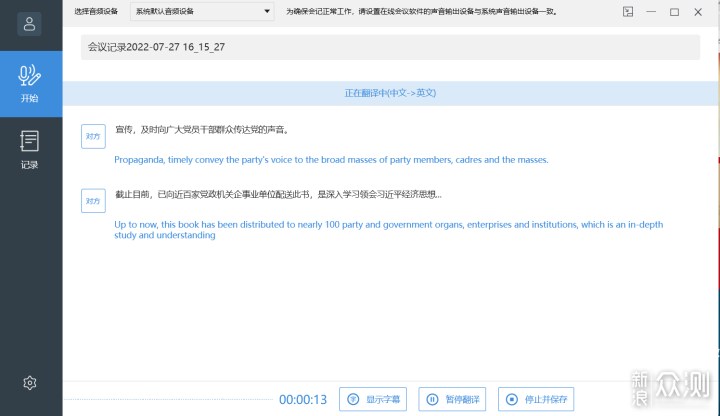The width and height of the screenshot is (720, 416).
Task: Click 停止并保存 stop and save button
Action: [536, 399]
